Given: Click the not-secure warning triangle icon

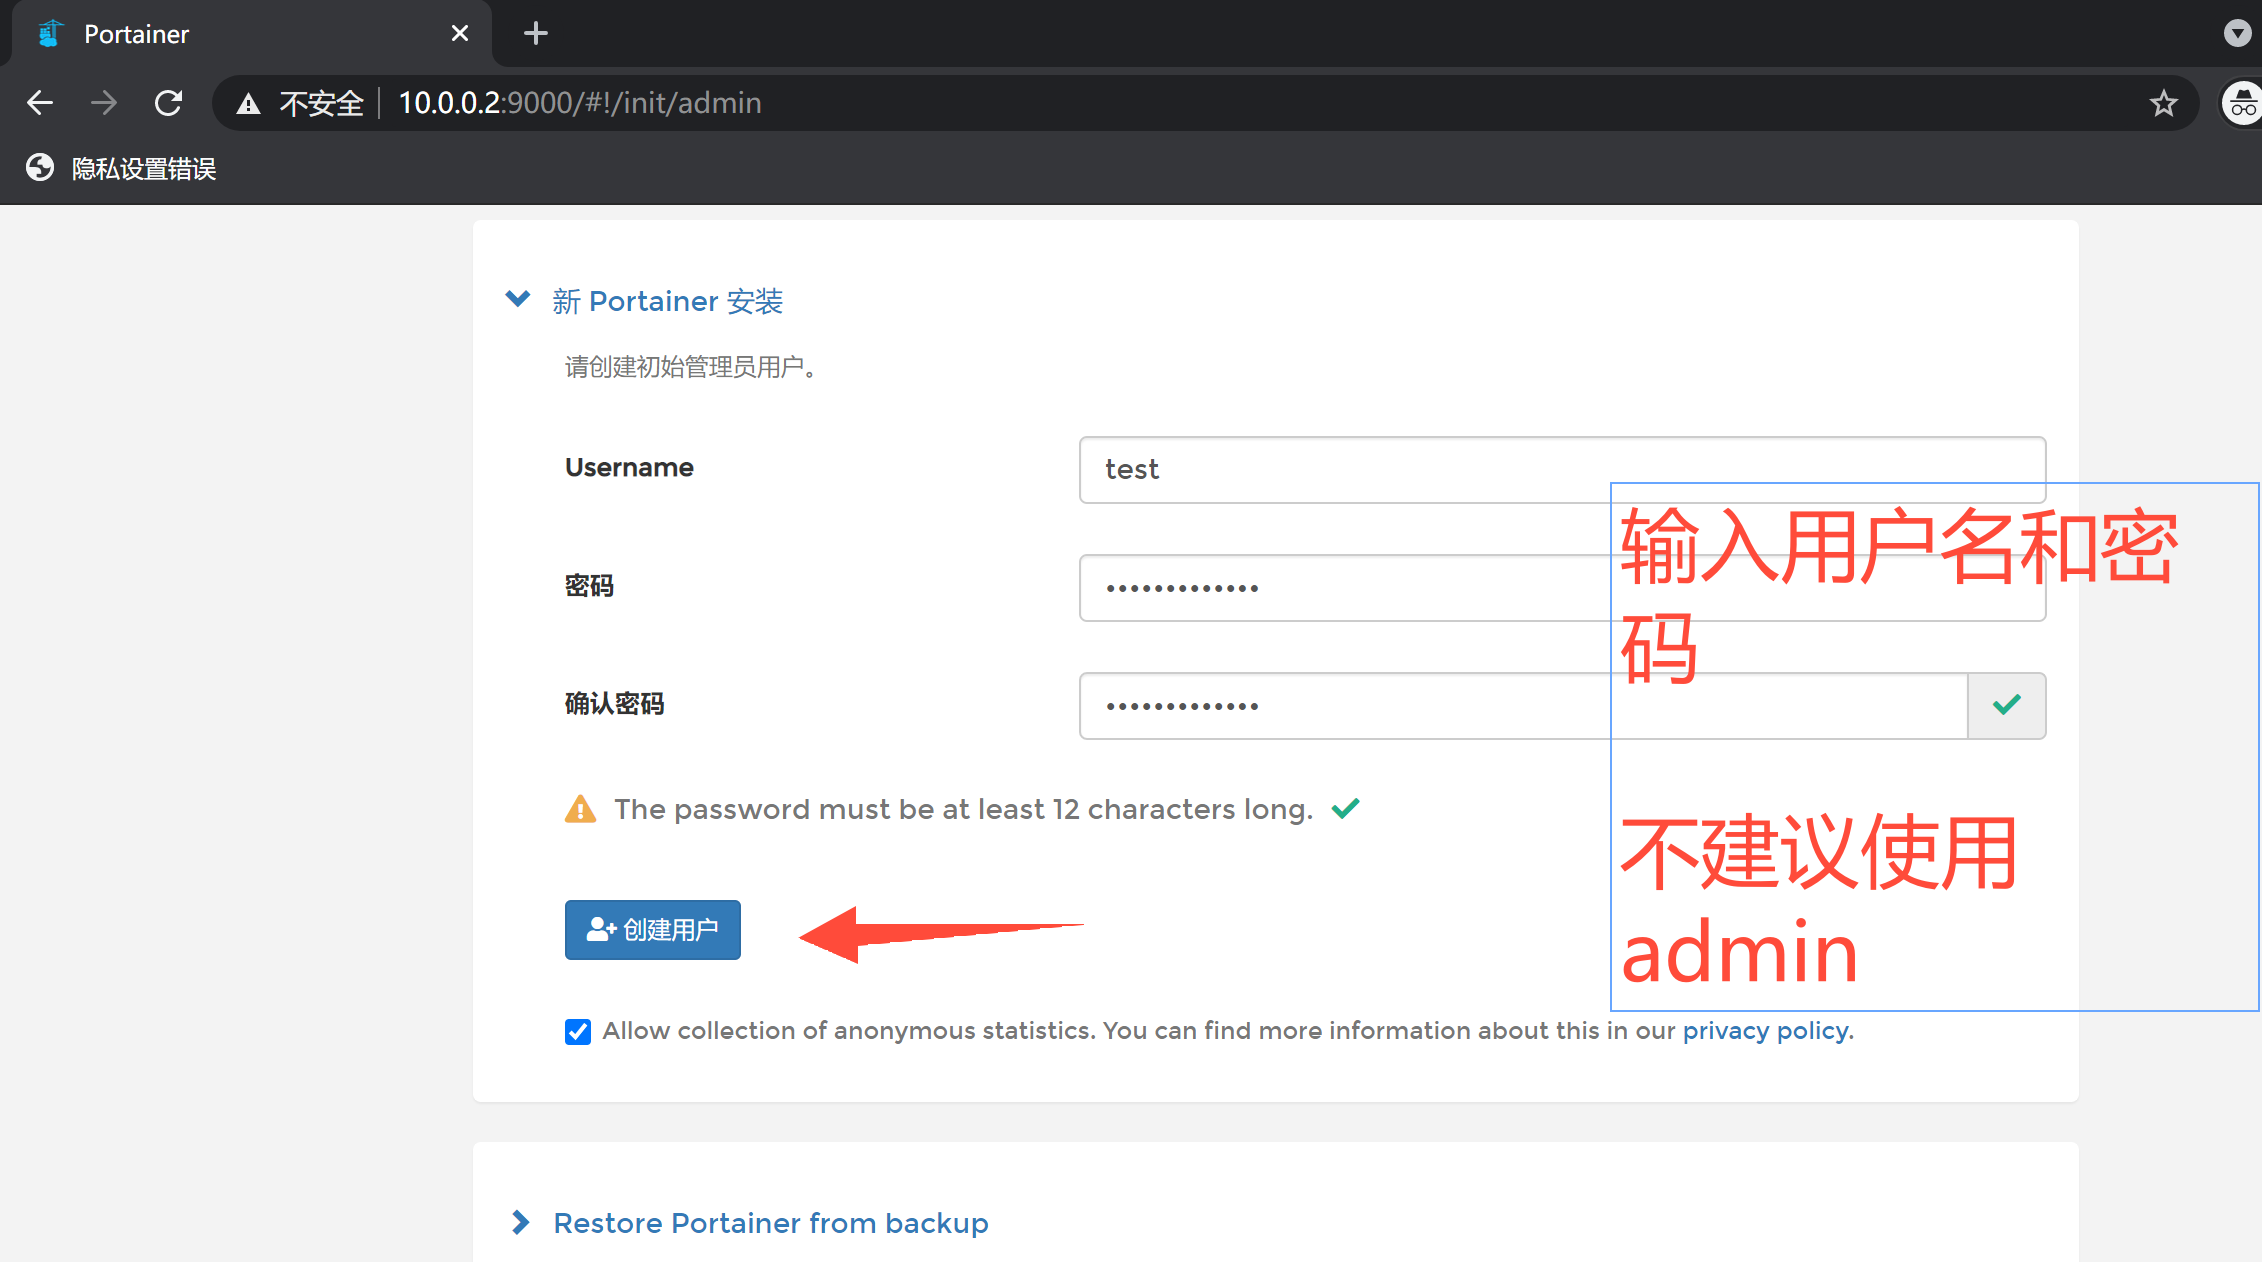Looking at the screenshot, I should 248,104.
